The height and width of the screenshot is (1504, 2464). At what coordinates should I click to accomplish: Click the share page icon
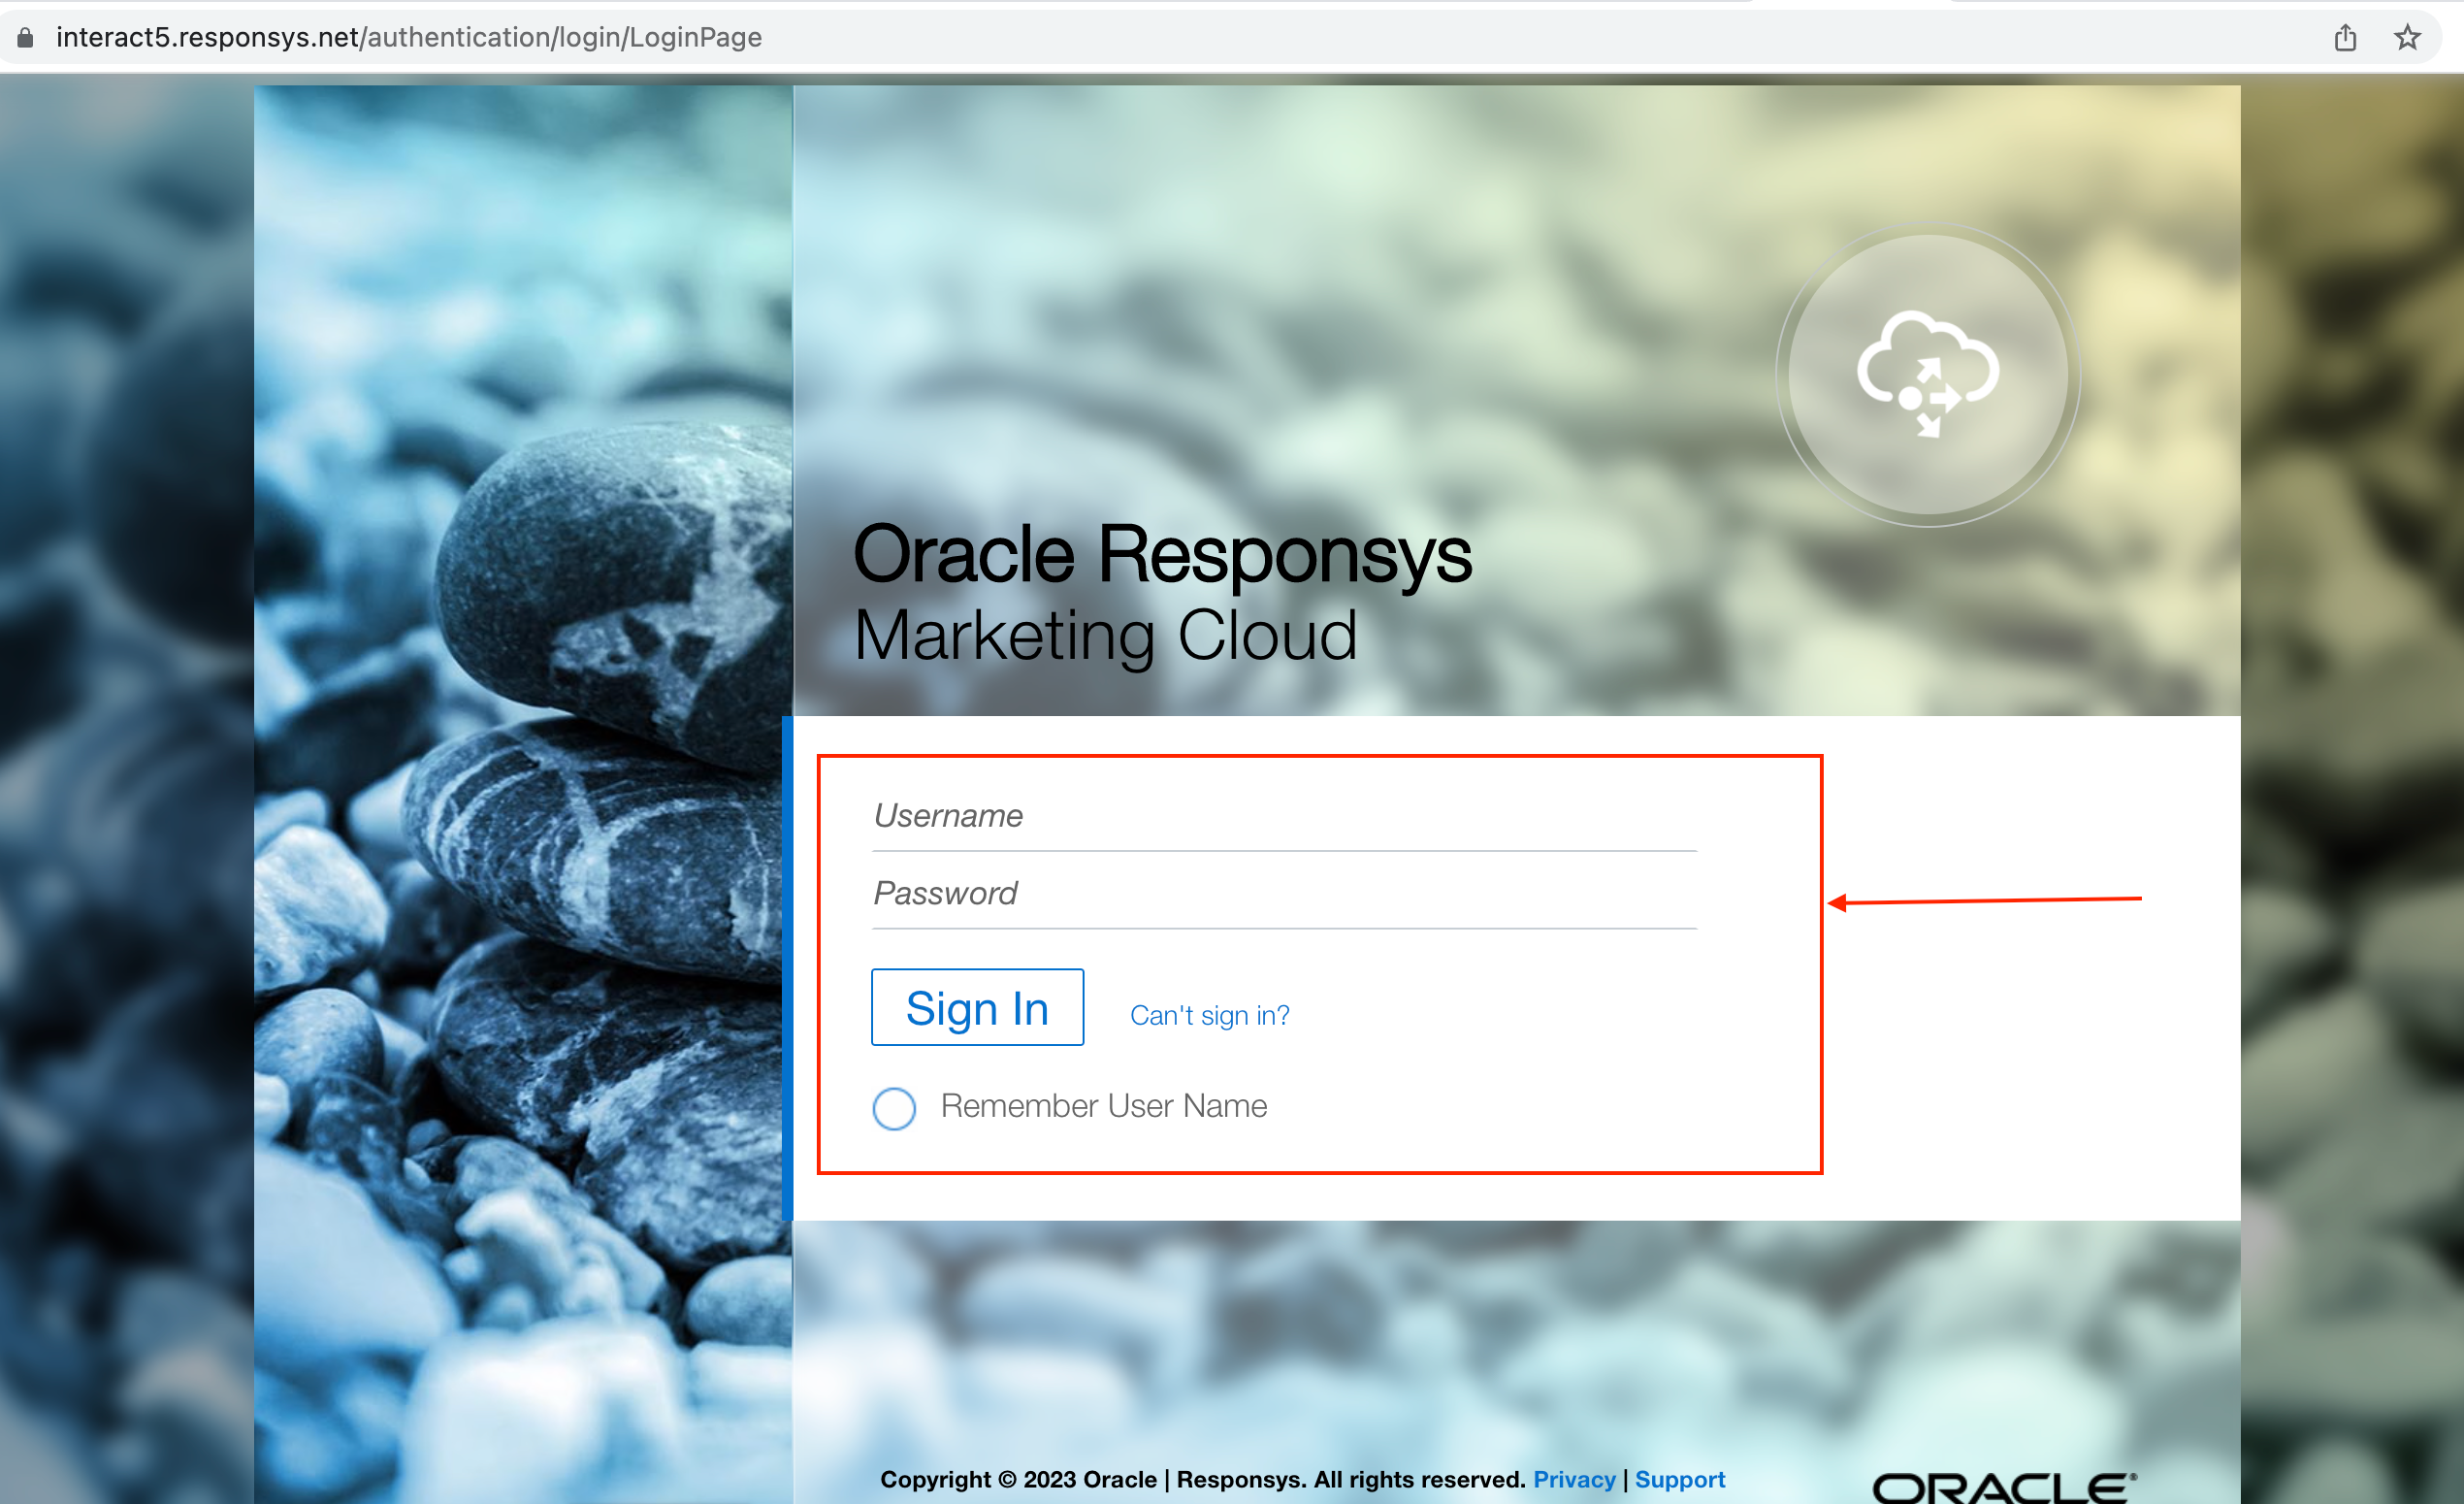(2345, 38)
